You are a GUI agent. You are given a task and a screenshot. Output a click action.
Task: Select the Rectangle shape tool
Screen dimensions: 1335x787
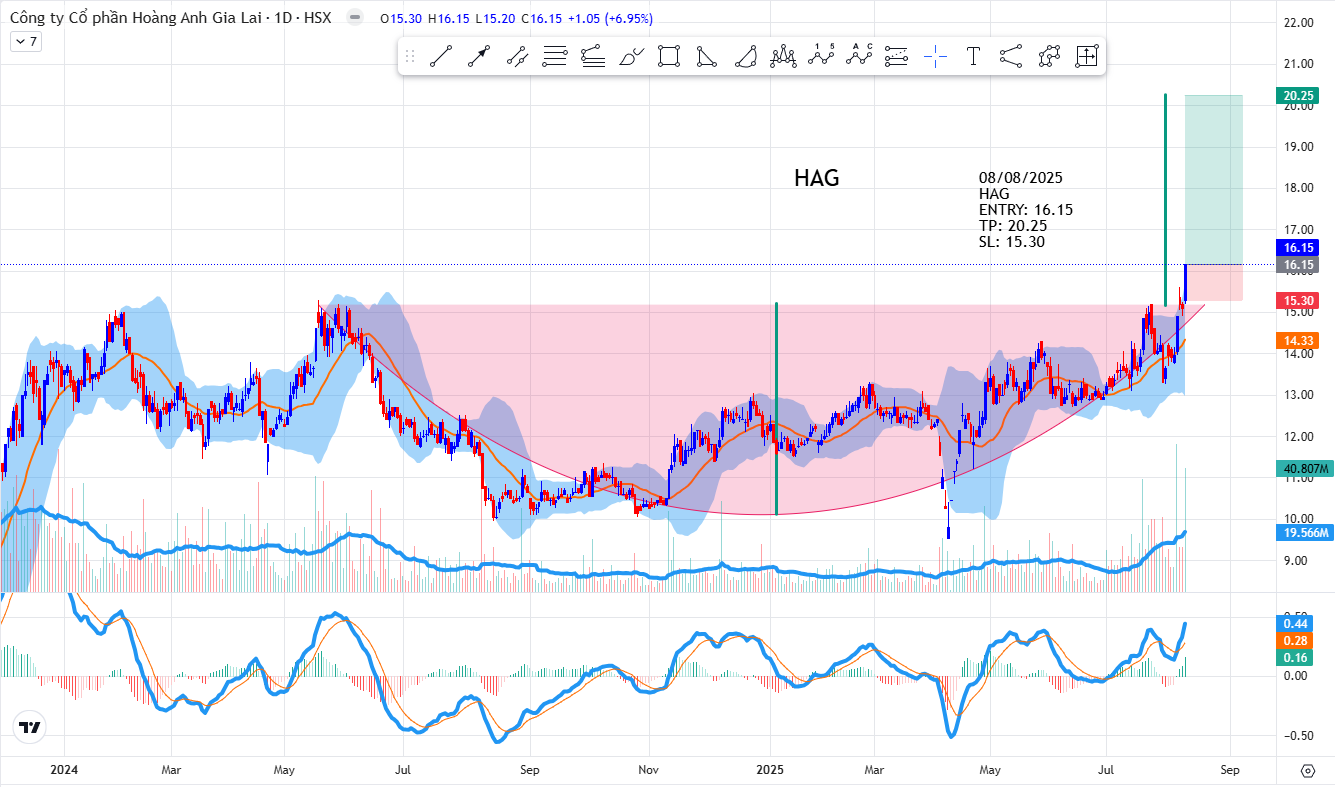669,57
